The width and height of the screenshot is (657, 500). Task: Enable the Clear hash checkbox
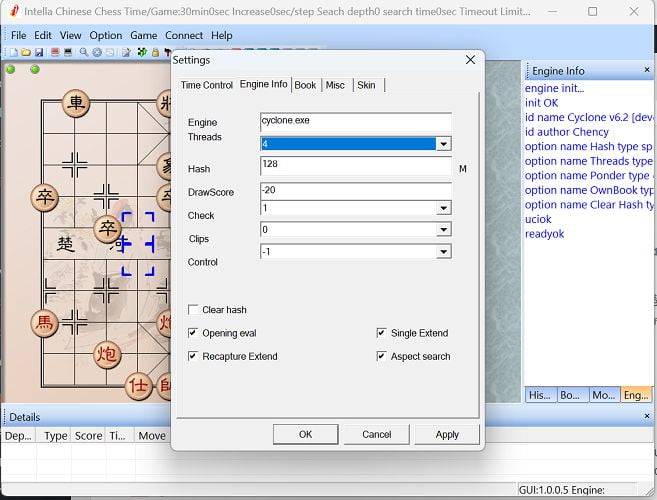(193, 310)
